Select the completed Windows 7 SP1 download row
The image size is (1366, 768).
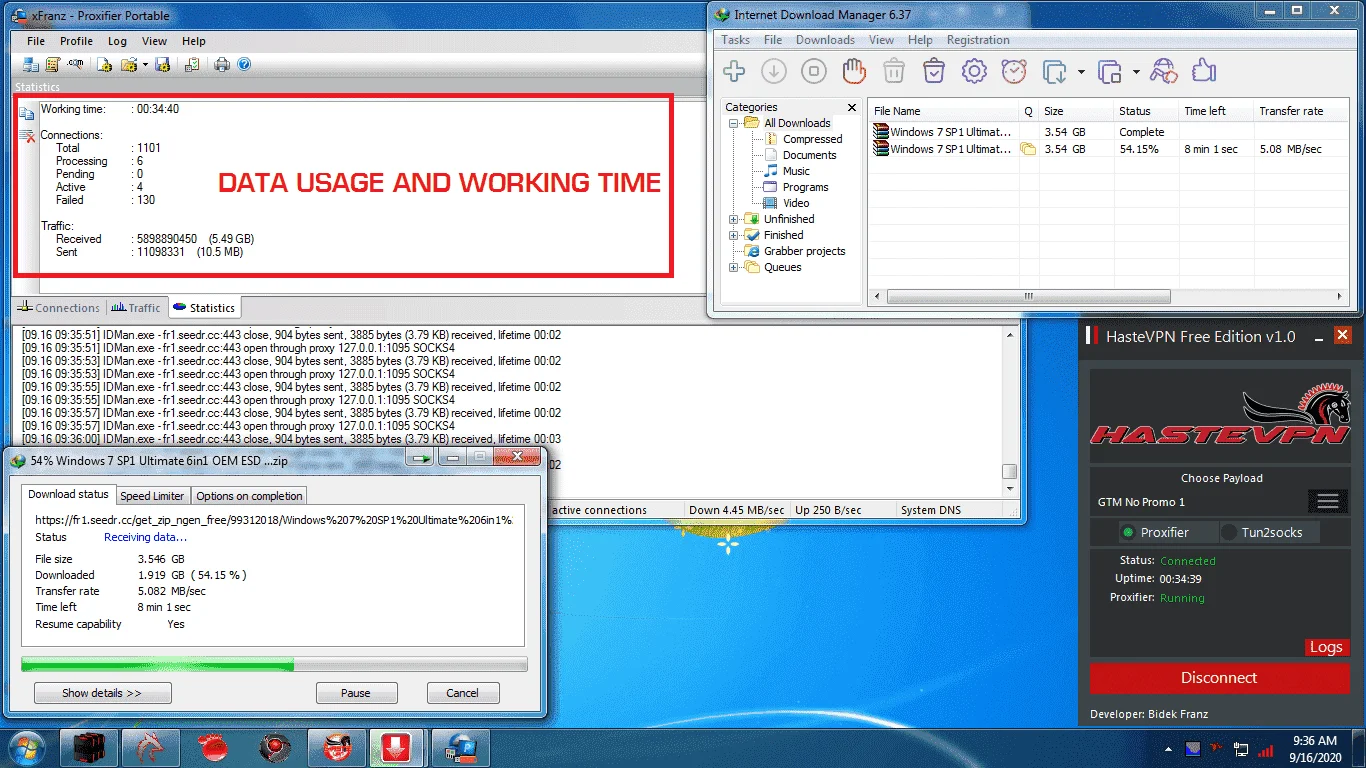[x=1106, y=132]
